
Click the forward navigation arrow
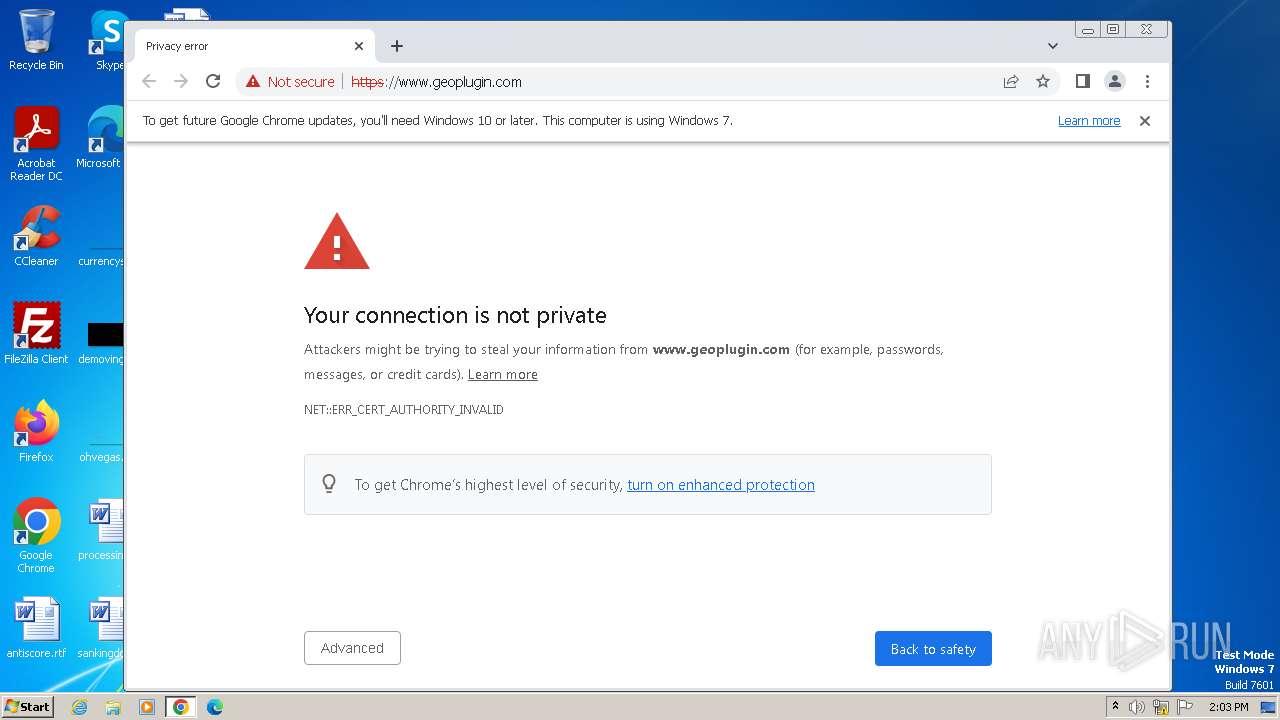181,82
